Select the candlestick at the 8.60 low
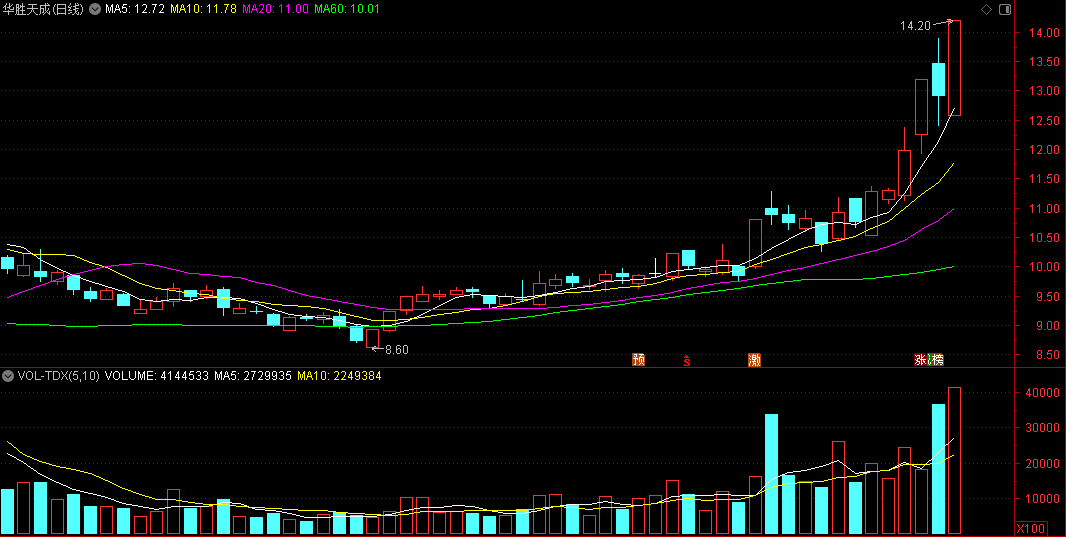Image resolution: width=1066 pixels, height=537 pixels. pos(373,339)
